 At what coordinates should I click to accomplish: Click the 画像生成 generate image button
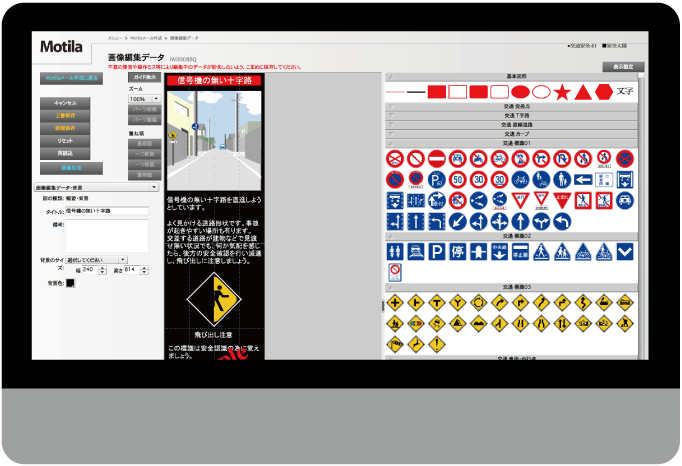click(x=72, y=168)
